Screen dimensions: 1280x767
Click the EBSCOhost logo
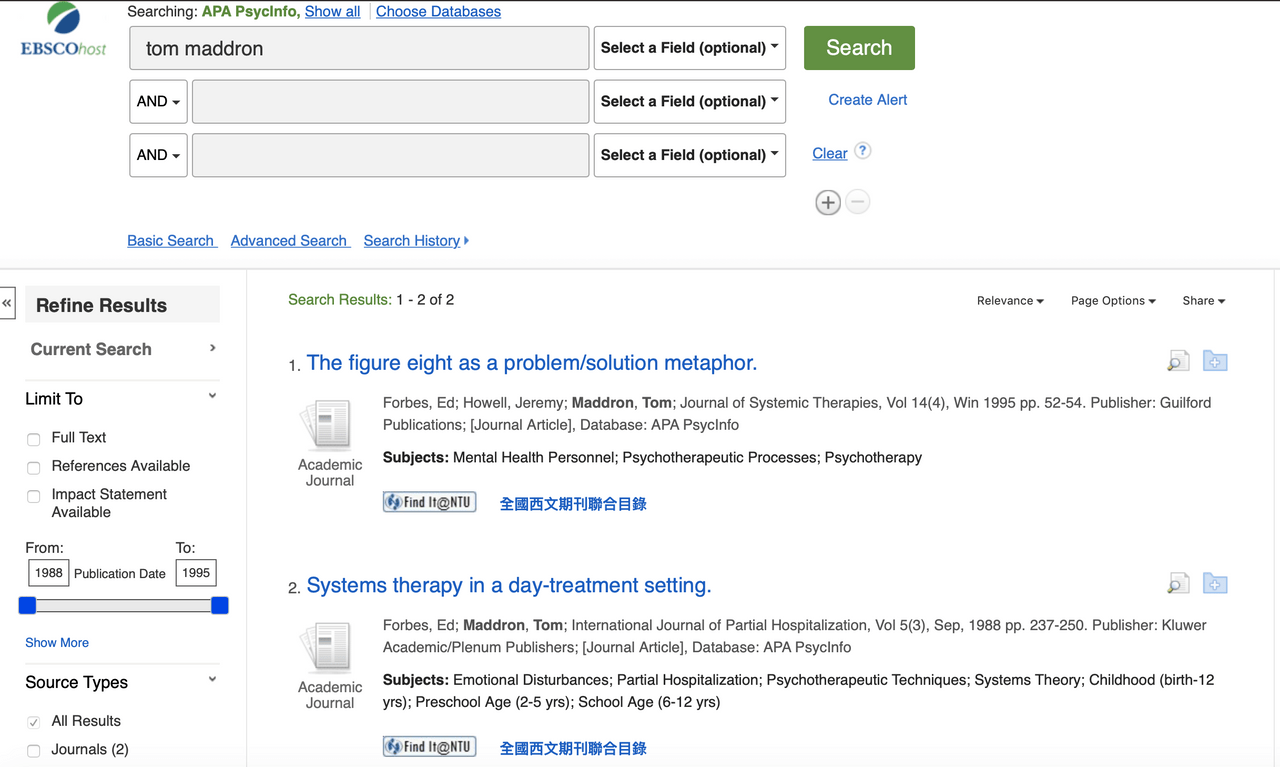[63, 30]
